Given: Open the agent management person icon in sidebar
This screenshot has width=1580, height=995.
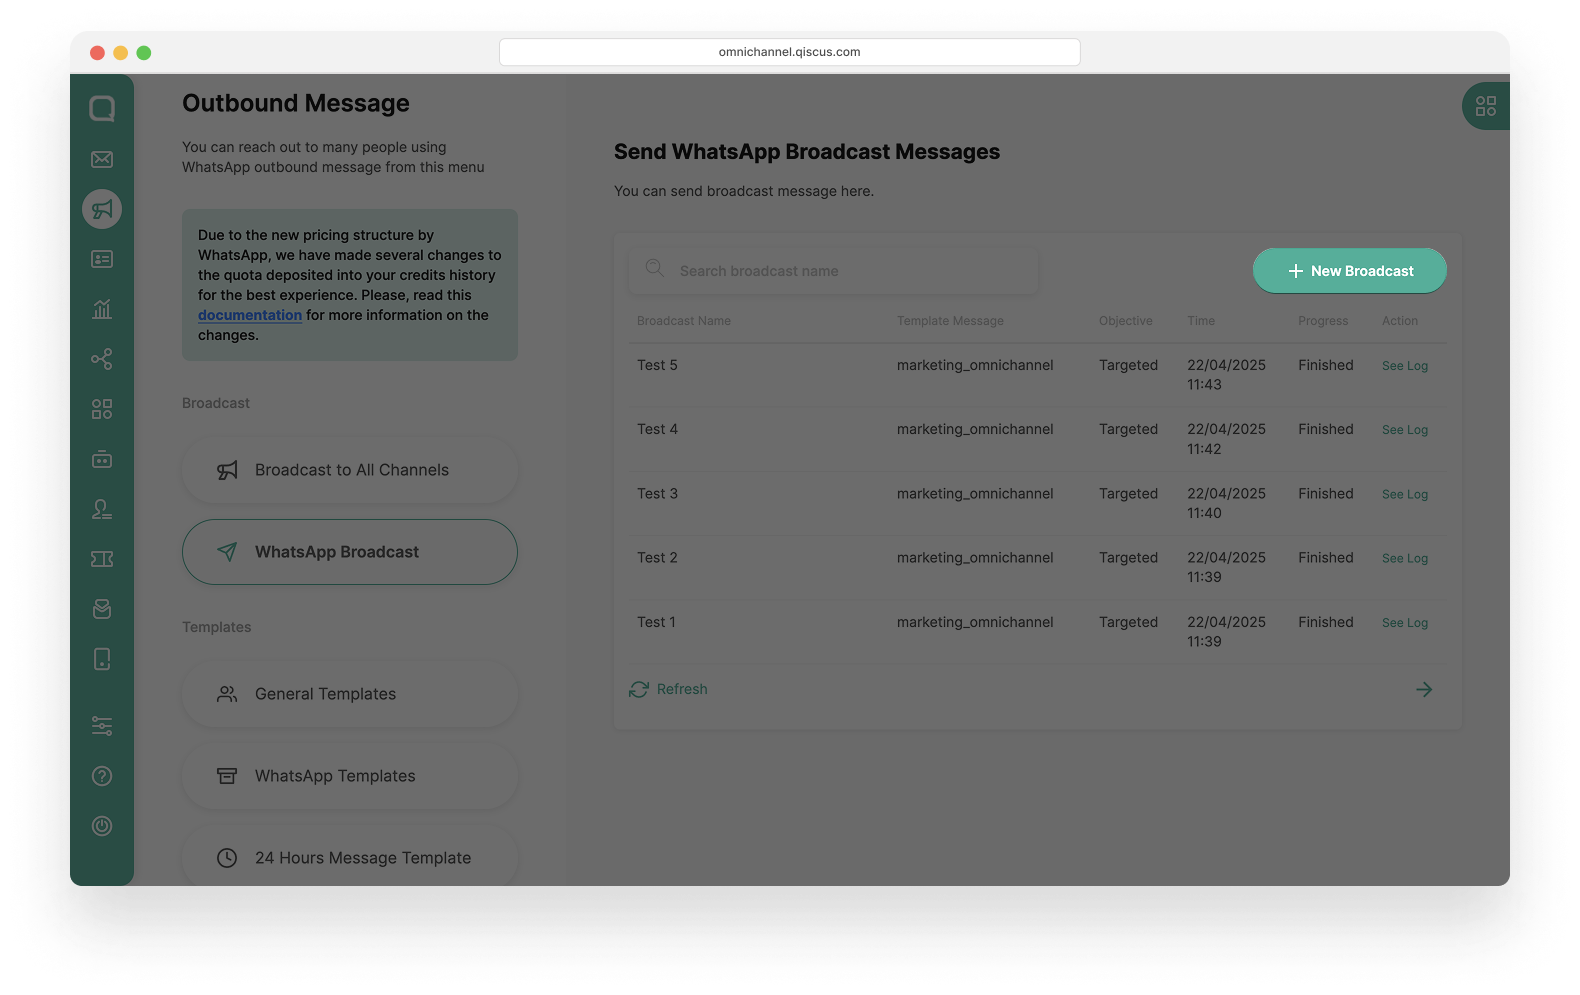Looking at the screenshot, I should [x=102, y=509].
